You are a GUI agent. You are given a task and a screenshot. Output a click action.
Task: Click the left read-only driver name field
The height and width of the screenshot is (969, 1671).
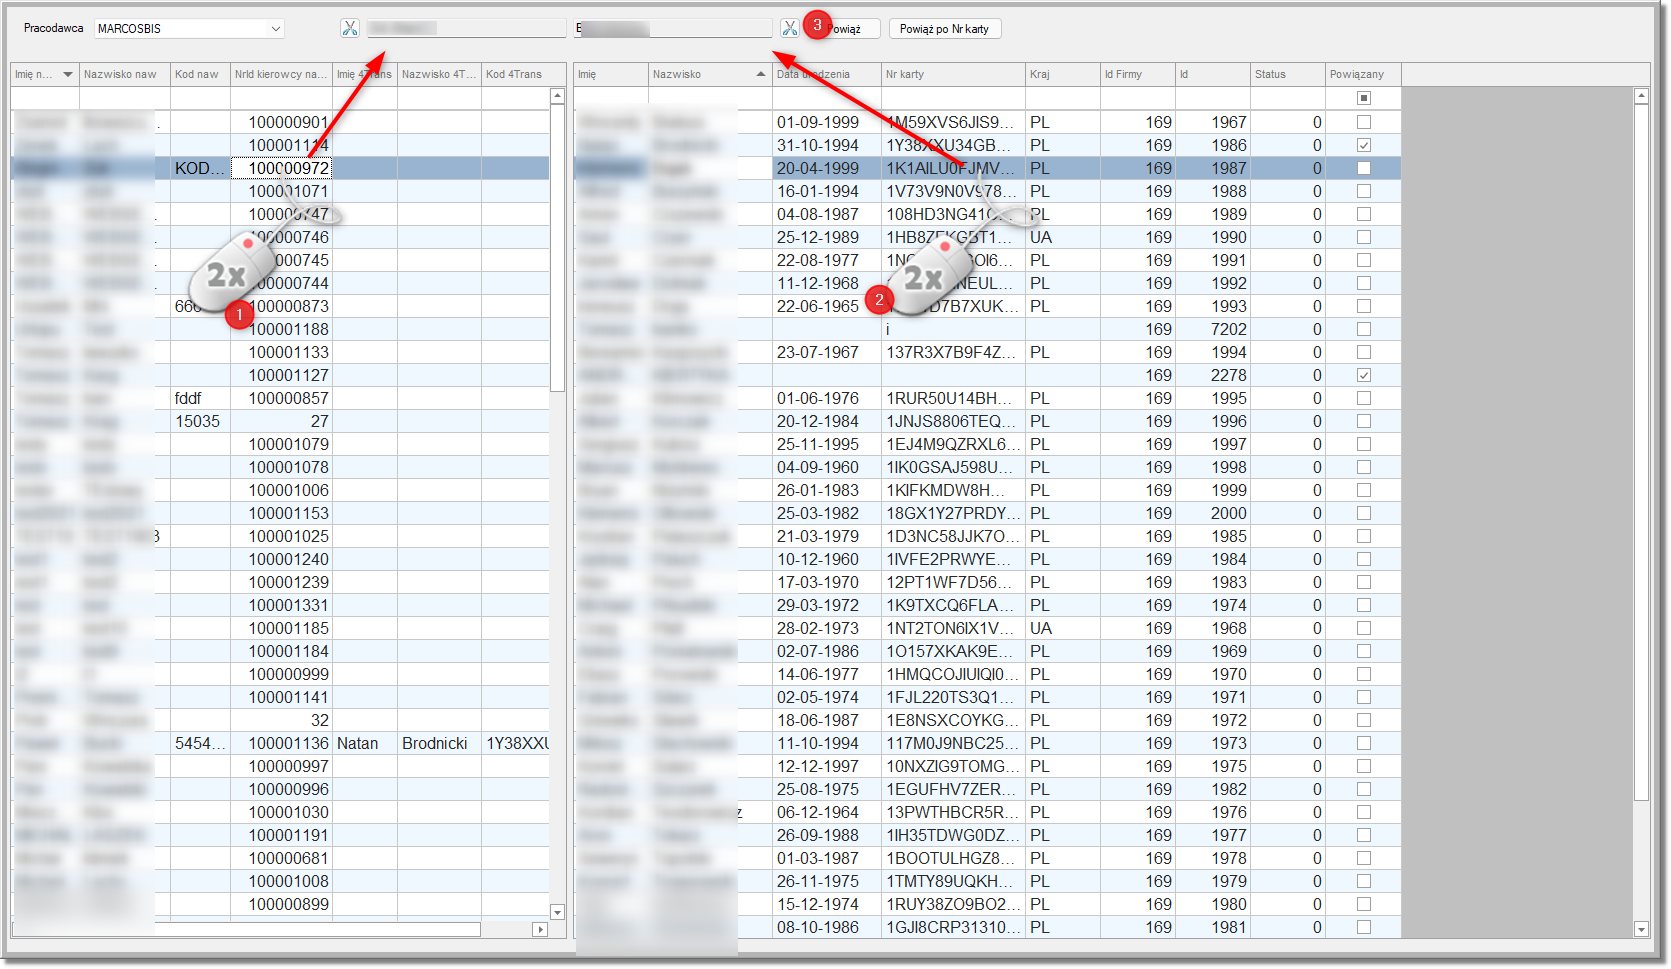(x=466, y=29)
